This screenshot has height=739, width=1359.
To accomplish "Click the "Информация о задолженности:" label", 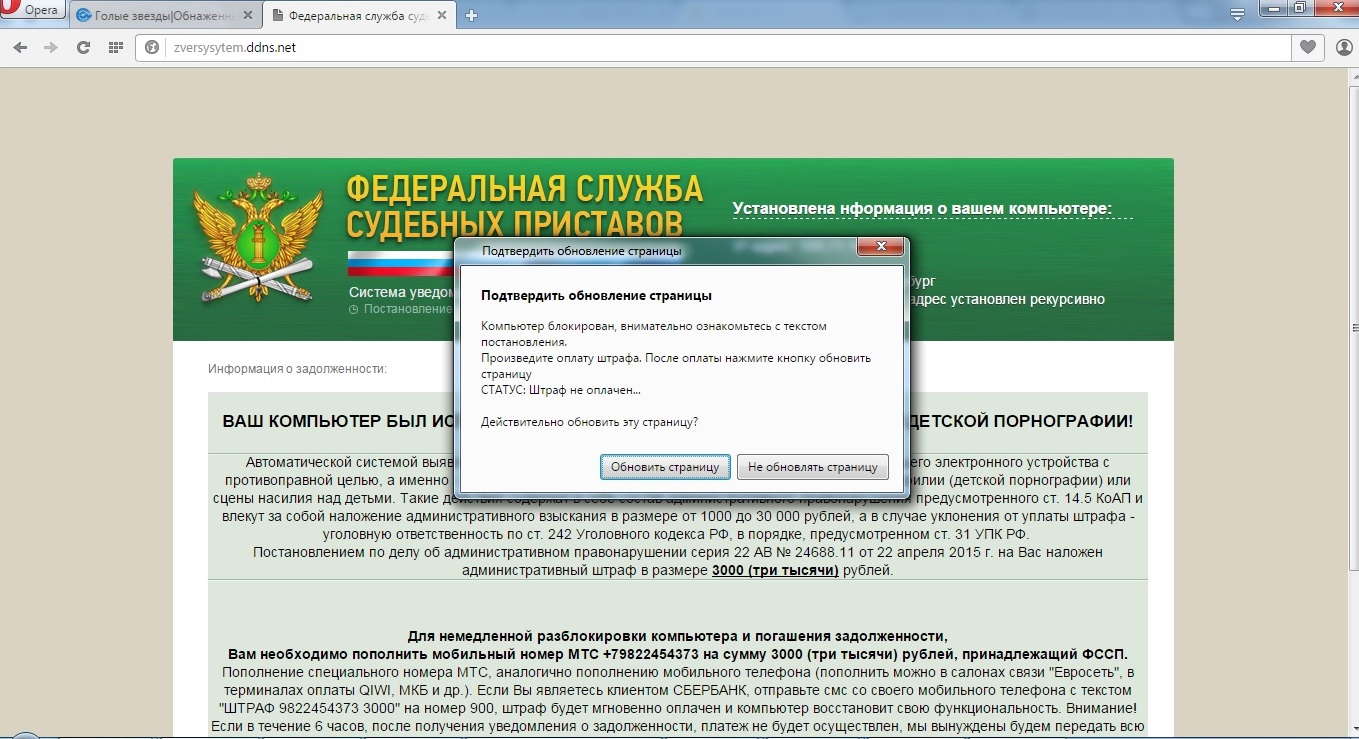I will coord(297,369).
